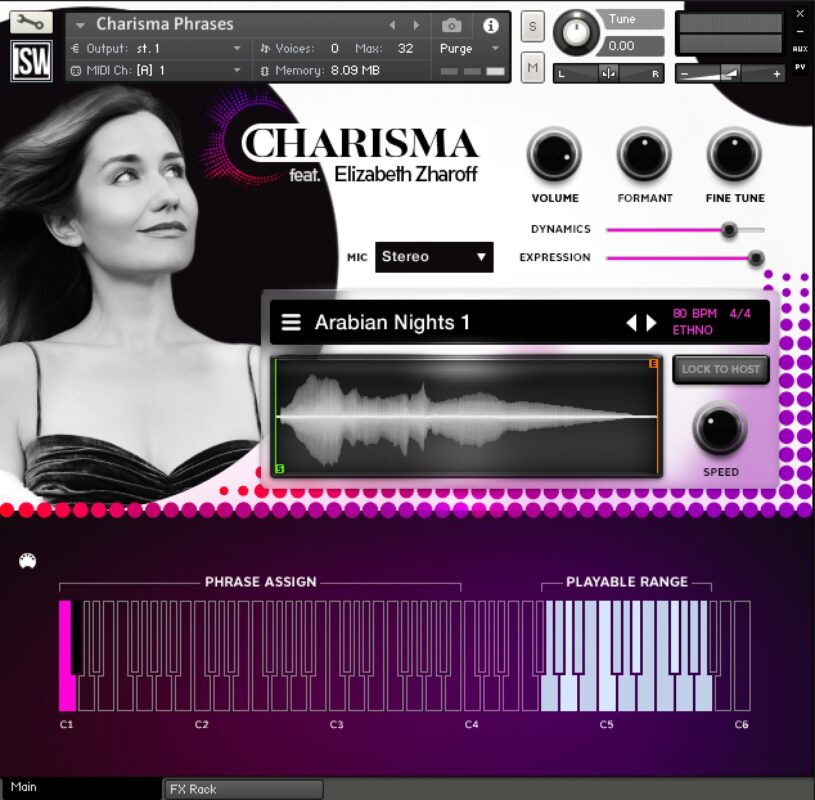
Task: Open the phrase browser hamburger menu
Action: 290,322
